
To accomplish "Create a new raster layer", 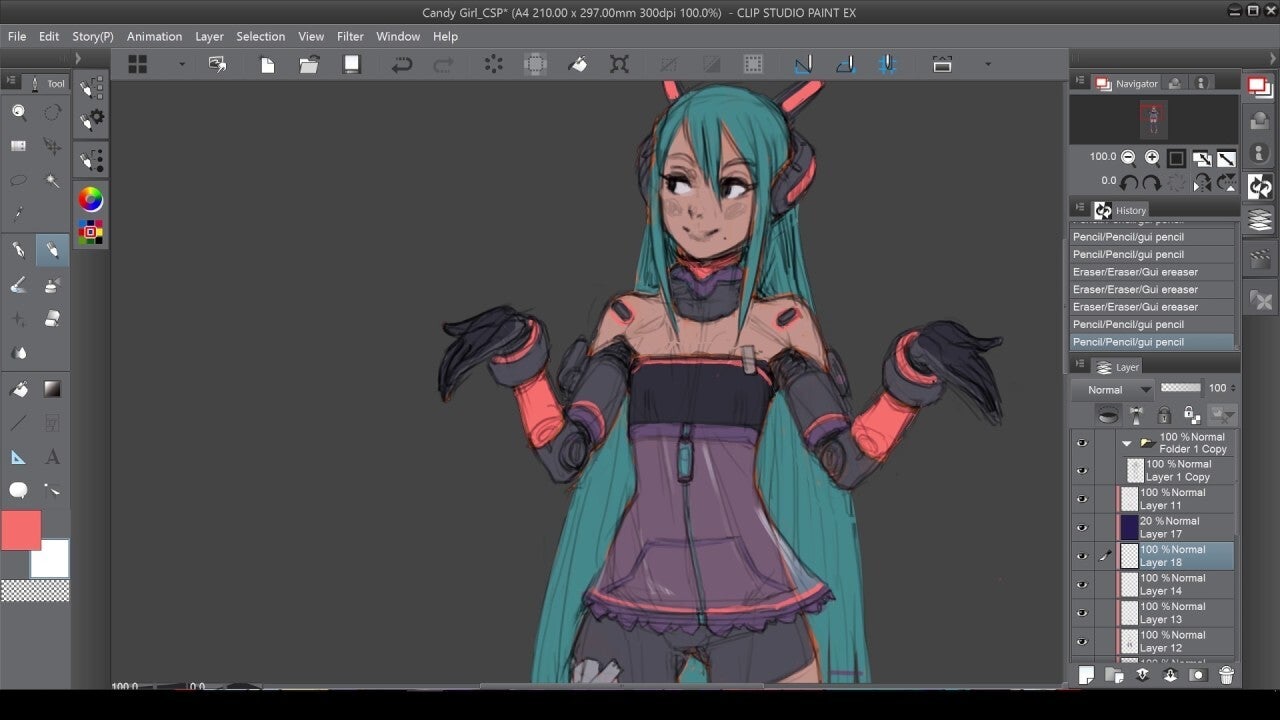I will tap(1087, 675).
